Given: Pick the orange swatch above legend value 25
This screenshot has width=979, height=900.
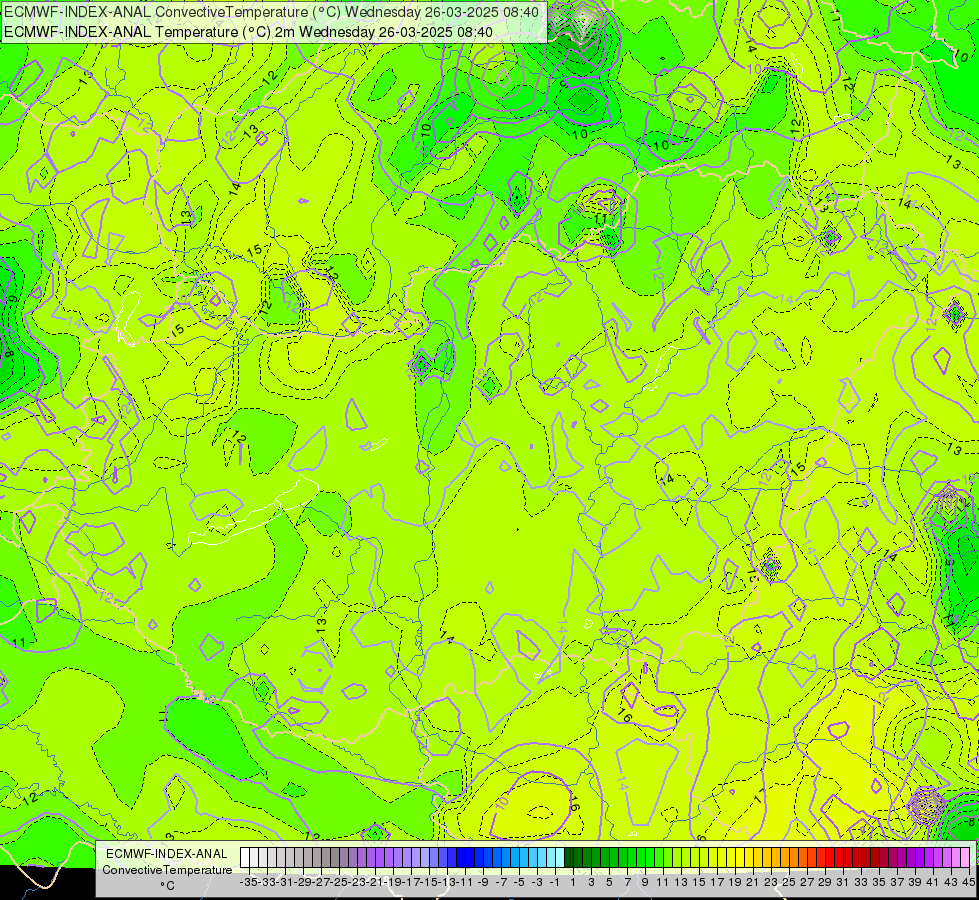Looking at the screenshot, I should 785,857.
